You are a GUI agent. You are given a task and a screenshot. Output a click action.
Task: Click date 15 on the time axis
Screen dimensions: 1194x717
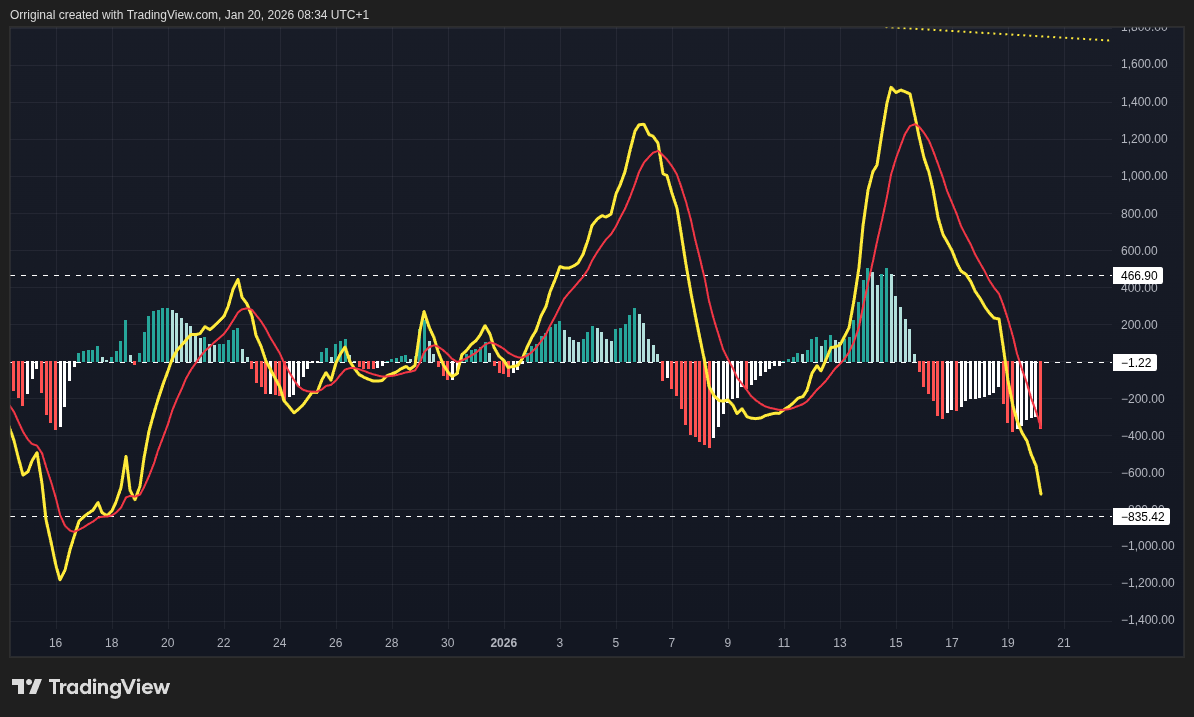pos(896,643)
